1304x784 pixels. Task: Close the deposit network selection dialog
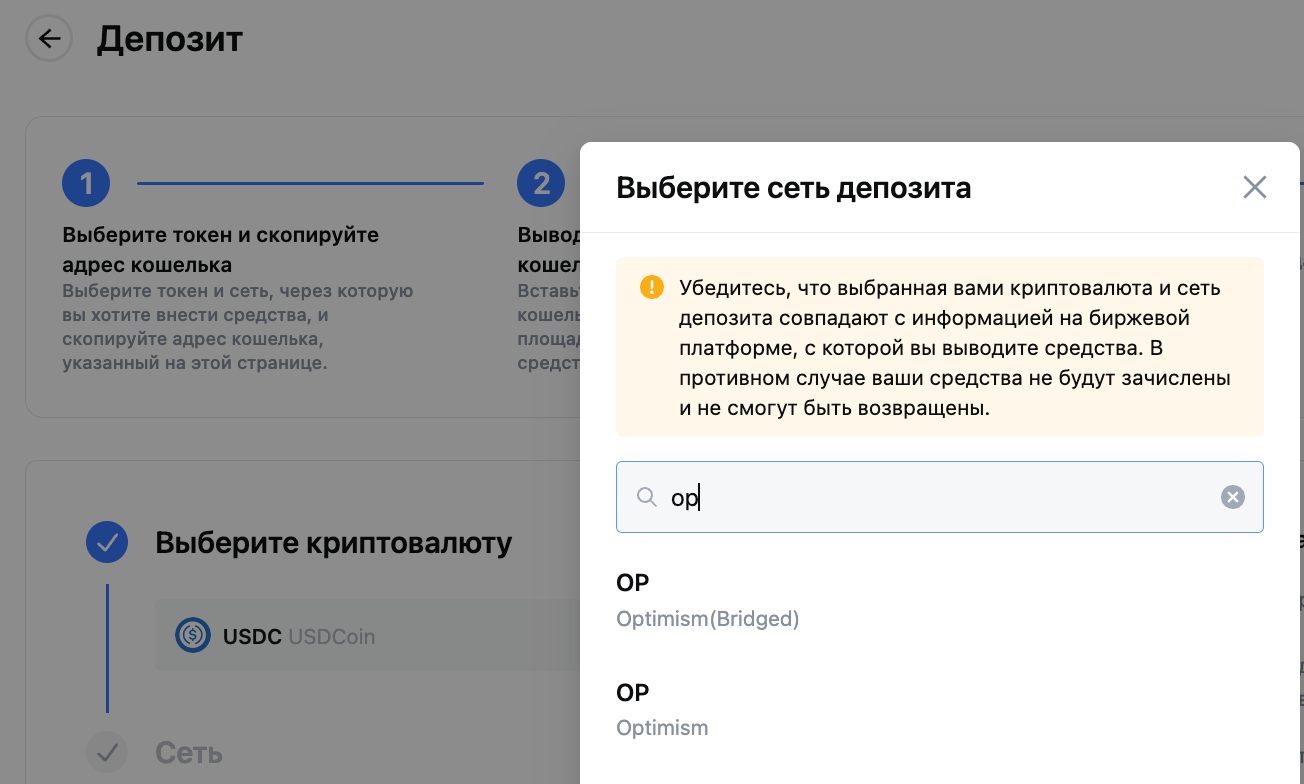(1254, 187)
